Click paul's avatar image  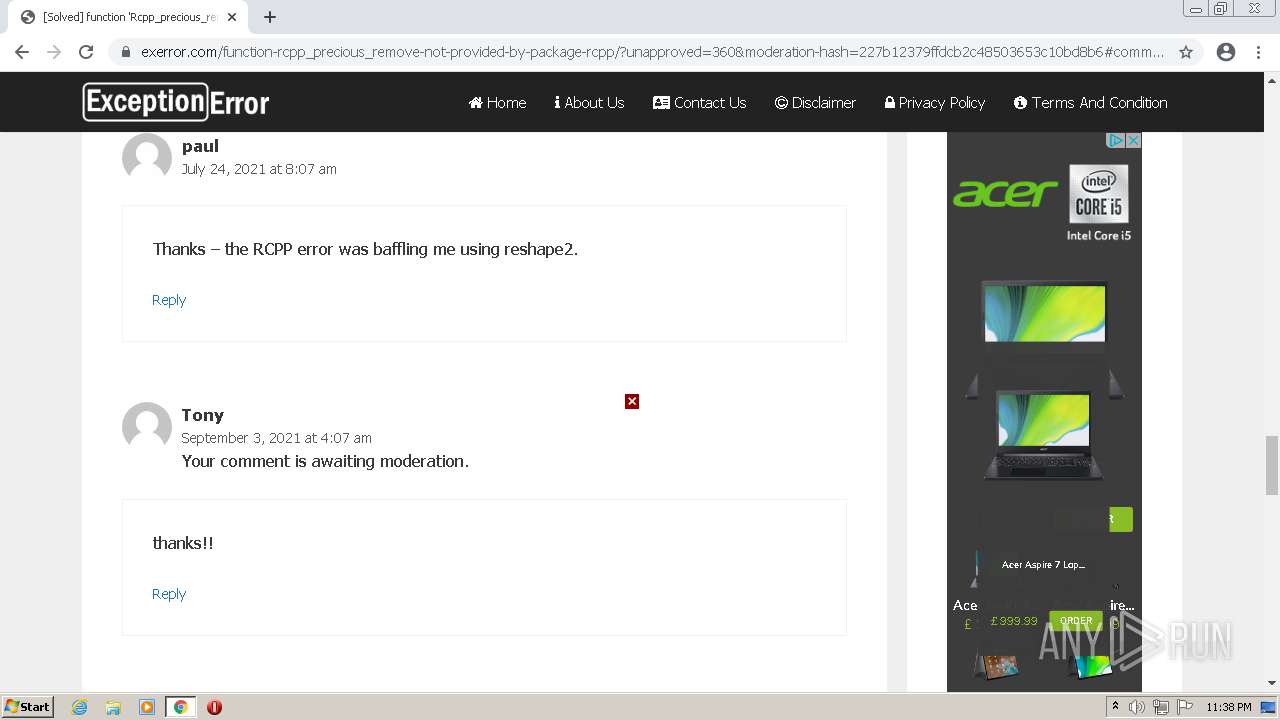click(147, 158)
